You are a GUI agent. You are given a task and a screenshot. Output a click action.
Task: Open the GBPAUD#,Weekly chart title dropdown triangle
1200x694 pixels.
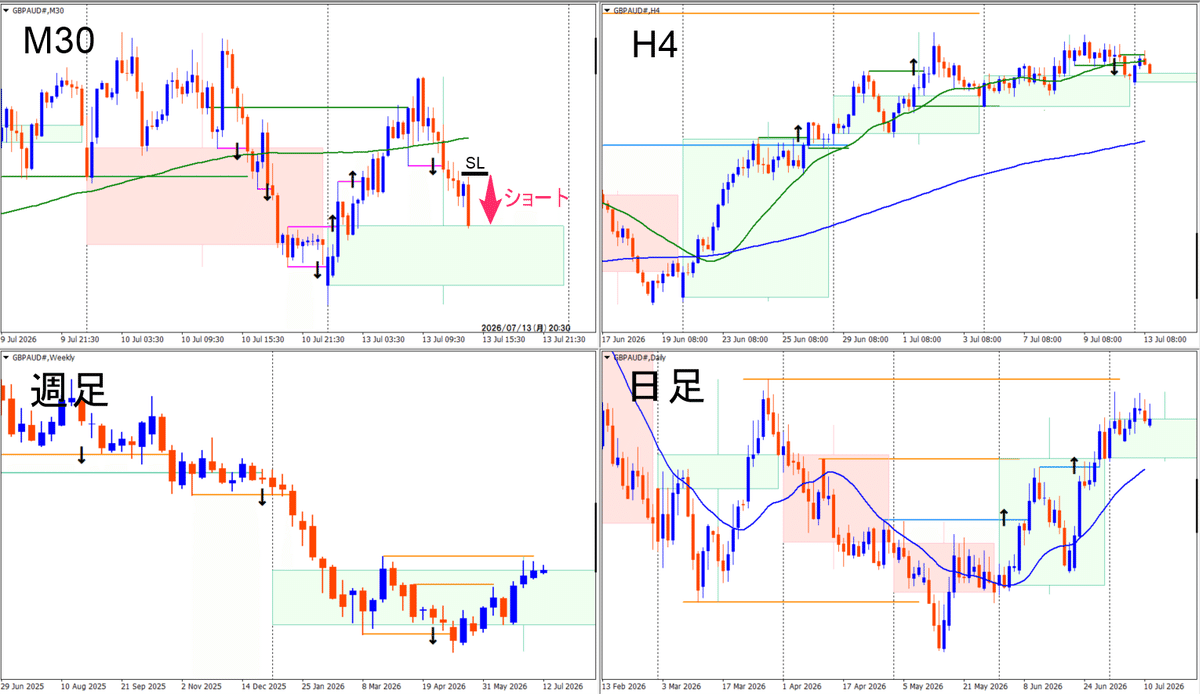coord(7,357)
